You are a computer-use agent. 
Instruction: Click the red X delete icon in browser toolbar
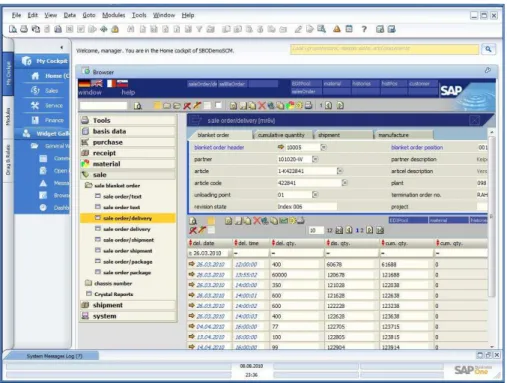tap(262, 106)
